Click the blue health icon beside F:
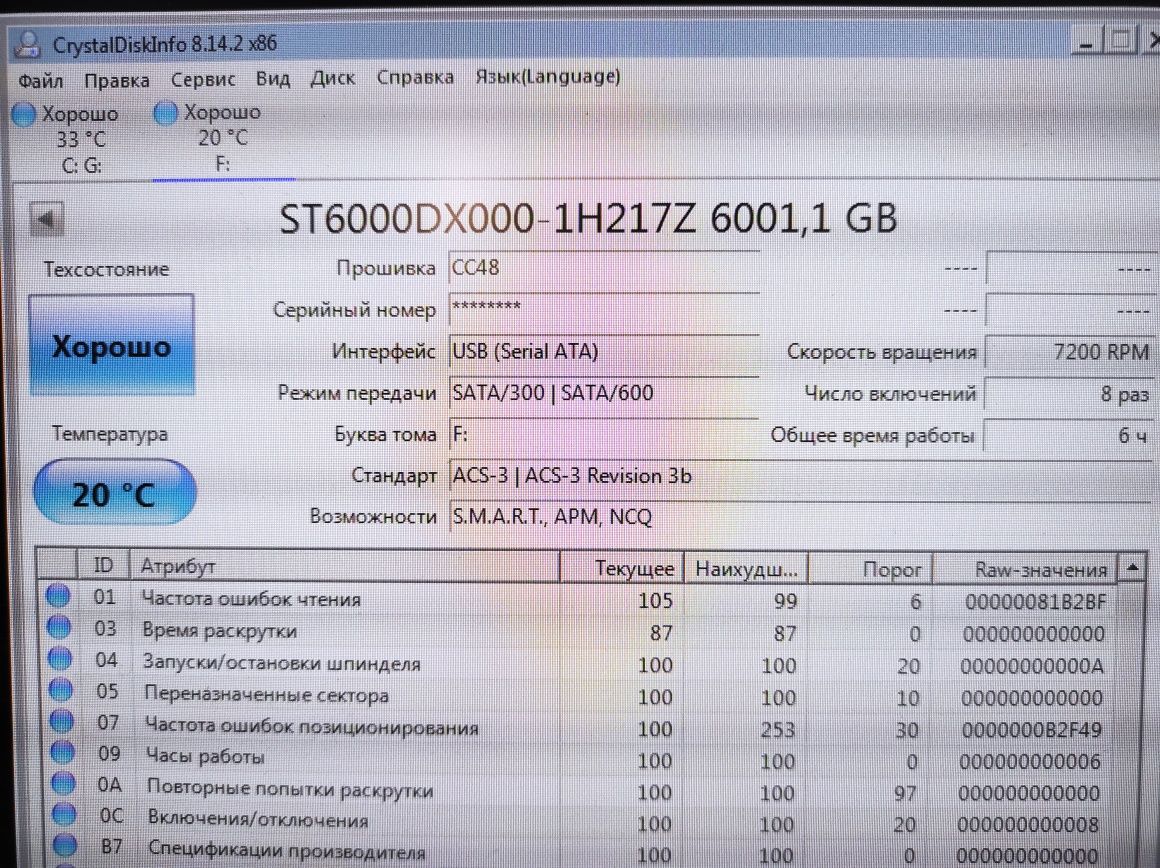1160x868 pixels. (166, 113)
